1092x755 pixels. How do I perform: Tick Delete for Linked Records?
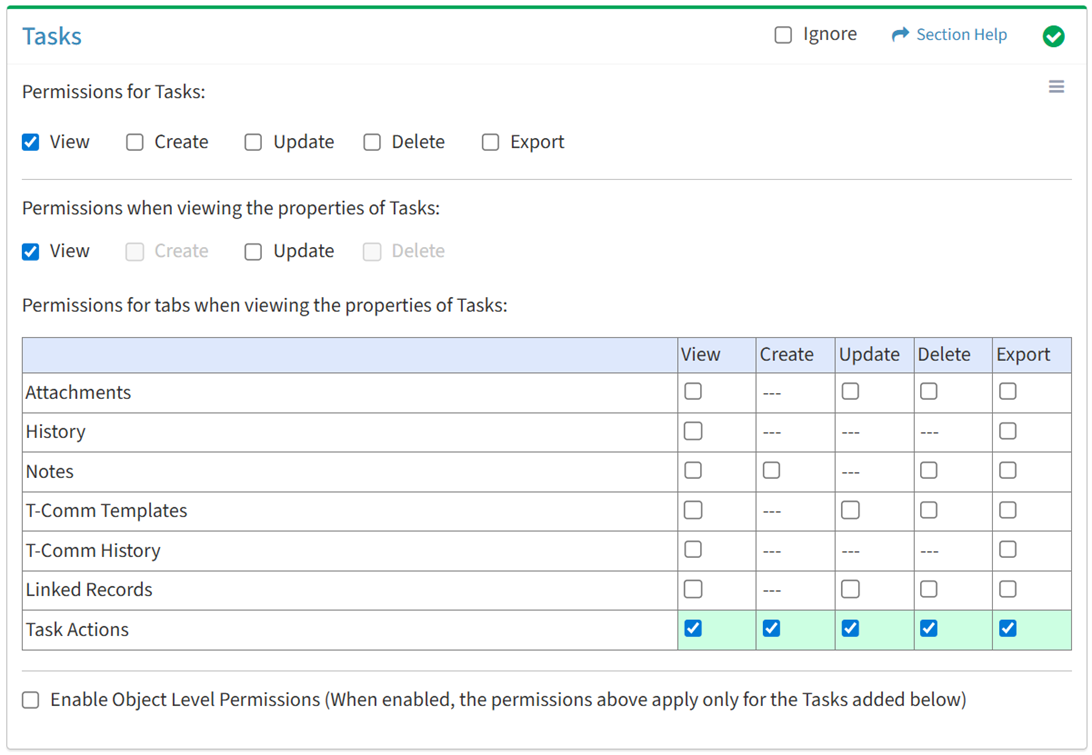pyautogui.click(x=929, y=589)
